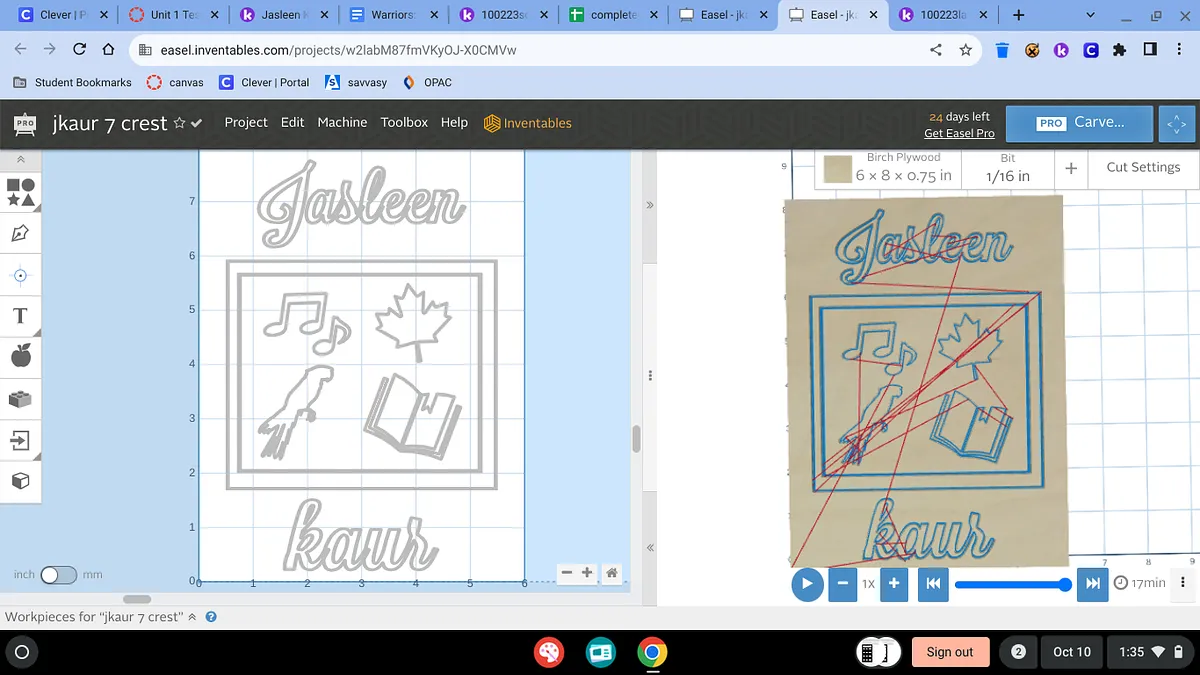Select the Jasleen text in design canvas
This screenshot has height=675, width=1200.
pyautogui.click(x=362, y=205)
